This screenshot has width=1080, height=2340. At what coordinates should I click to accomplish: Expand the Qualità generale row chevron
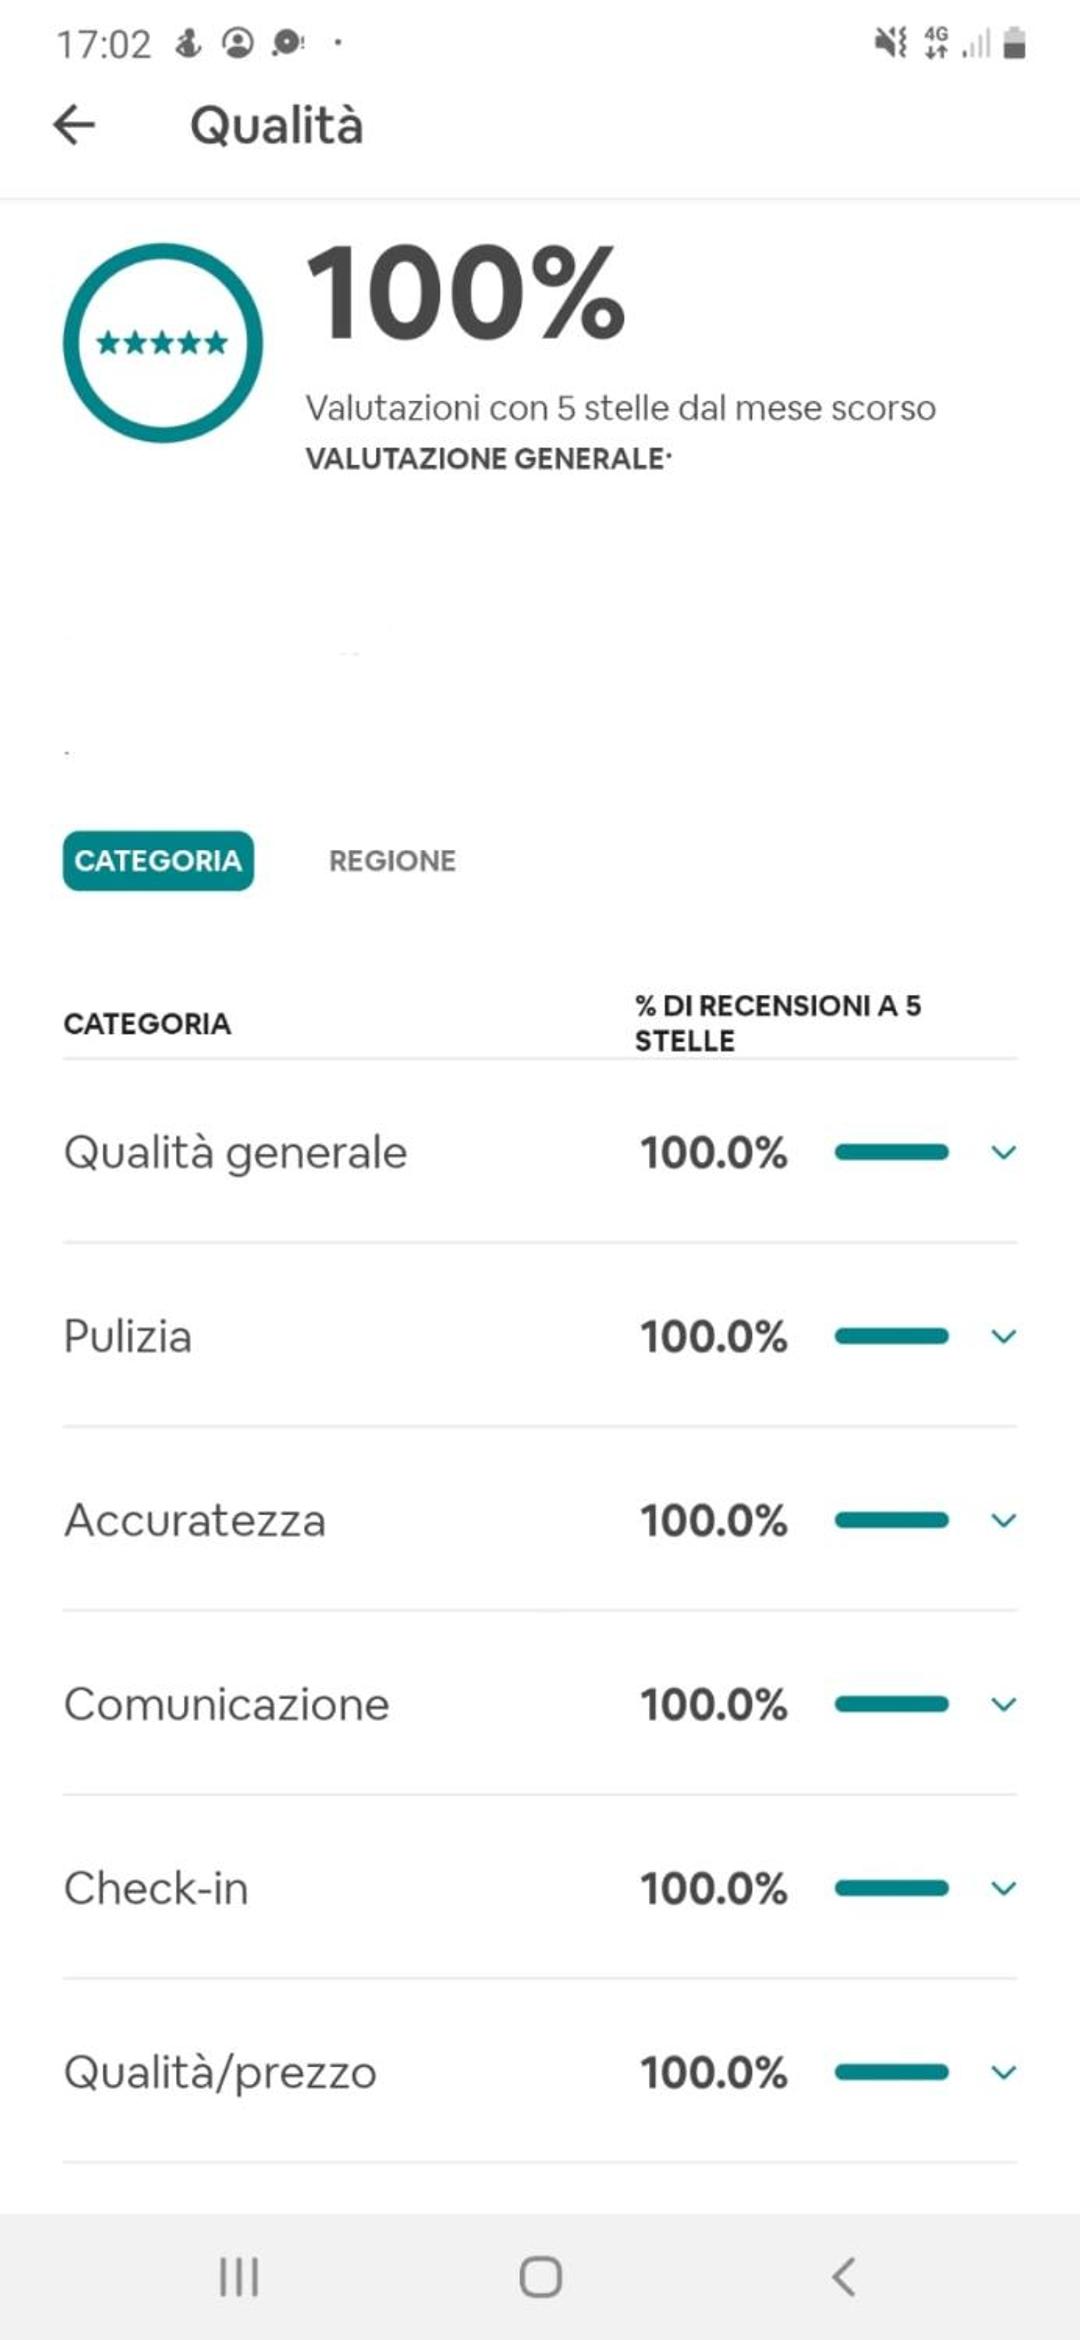pos(1003,1152)
